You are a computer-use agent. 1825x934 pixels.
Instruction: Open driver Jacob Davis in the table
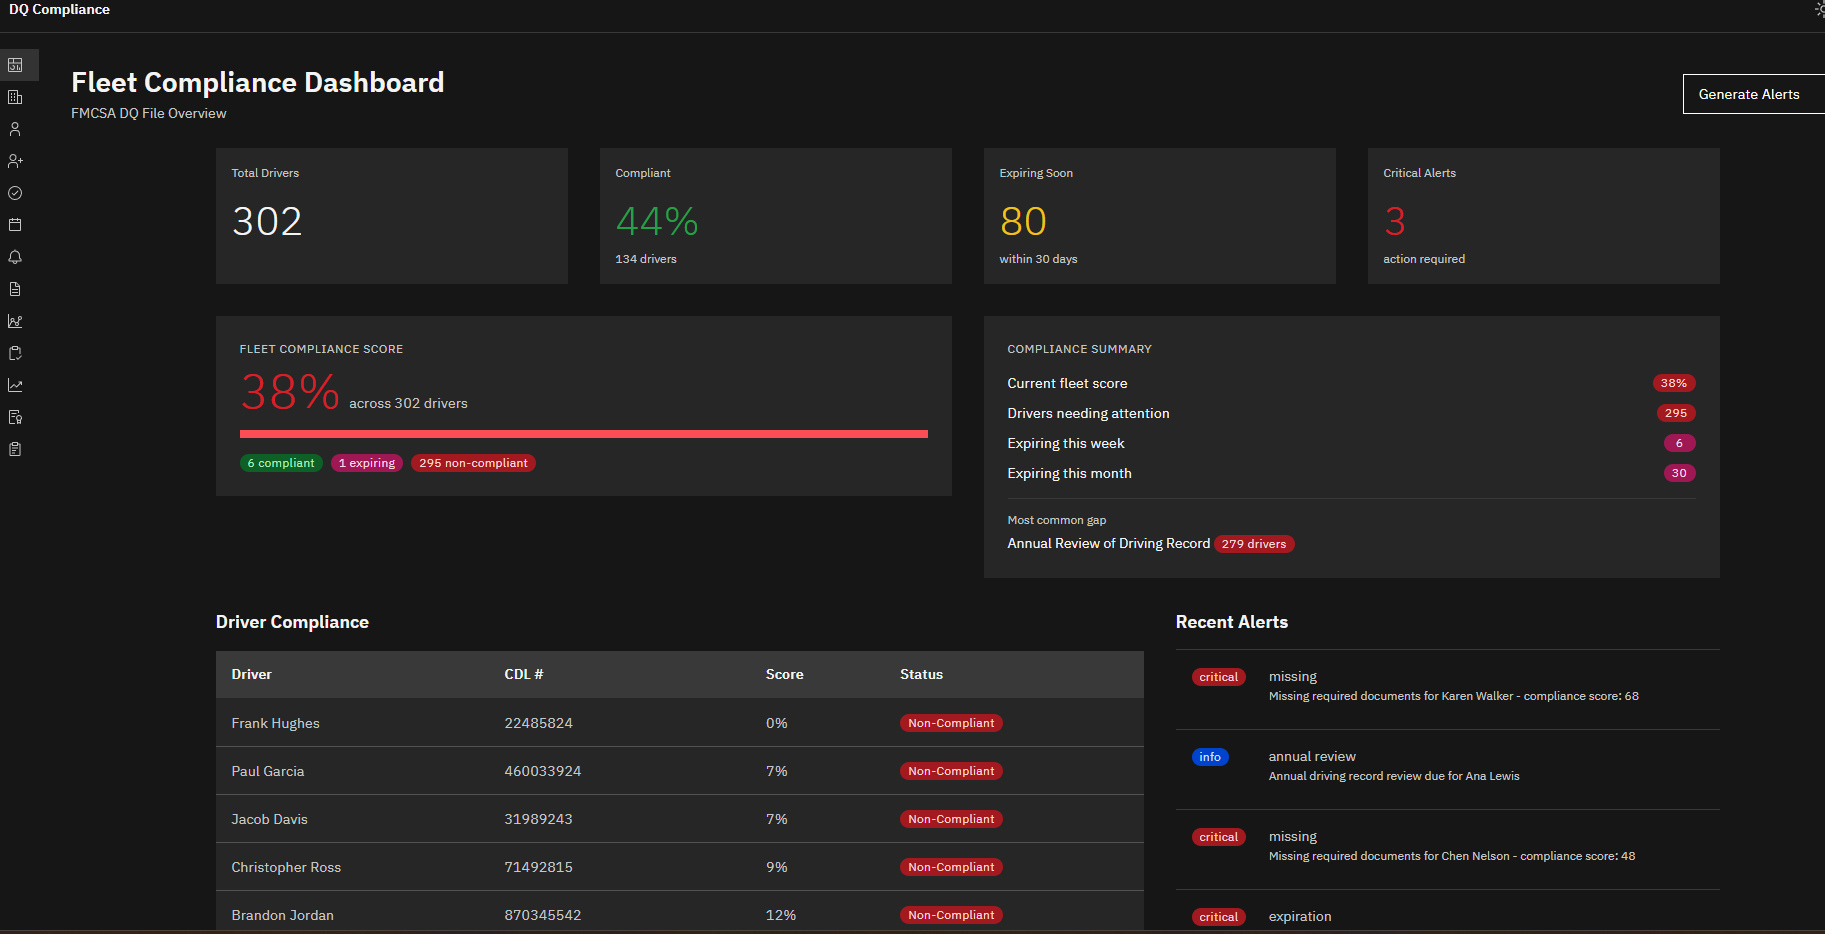pyautogui.click(x=680, y=819)
